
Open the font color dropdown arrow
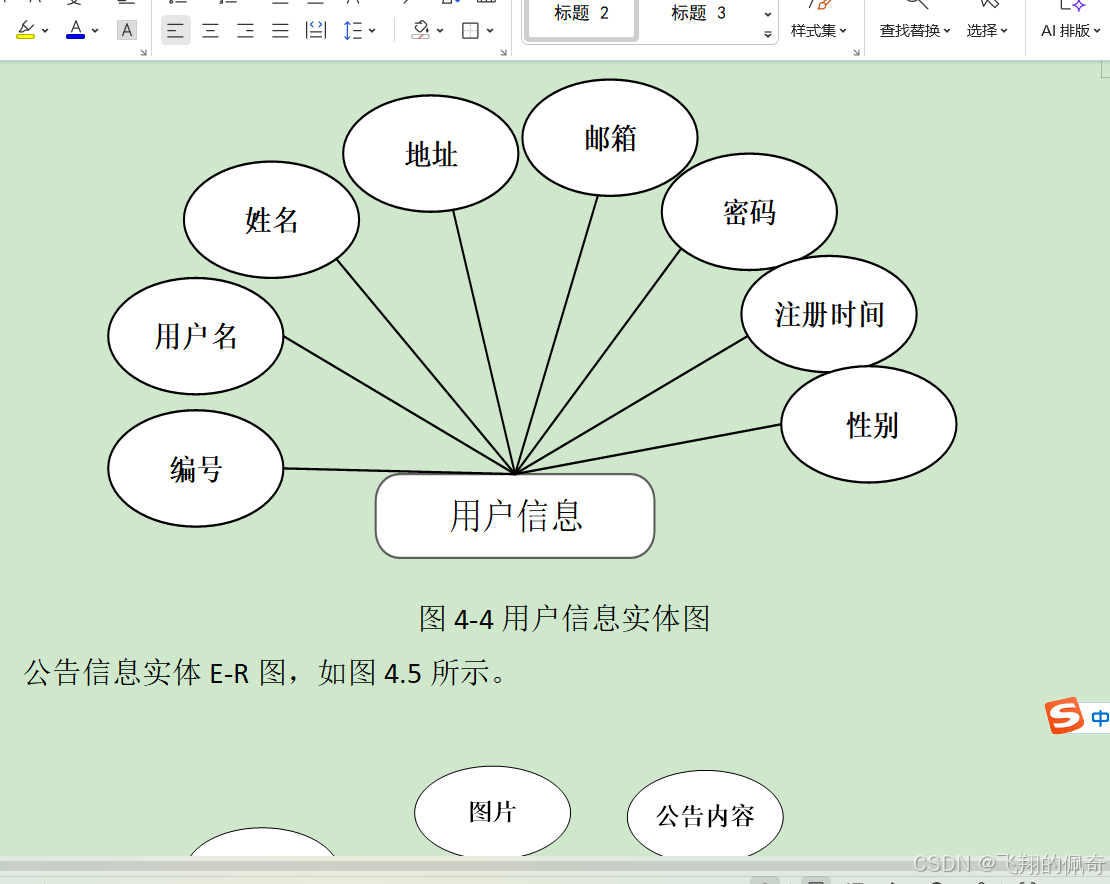93,30
